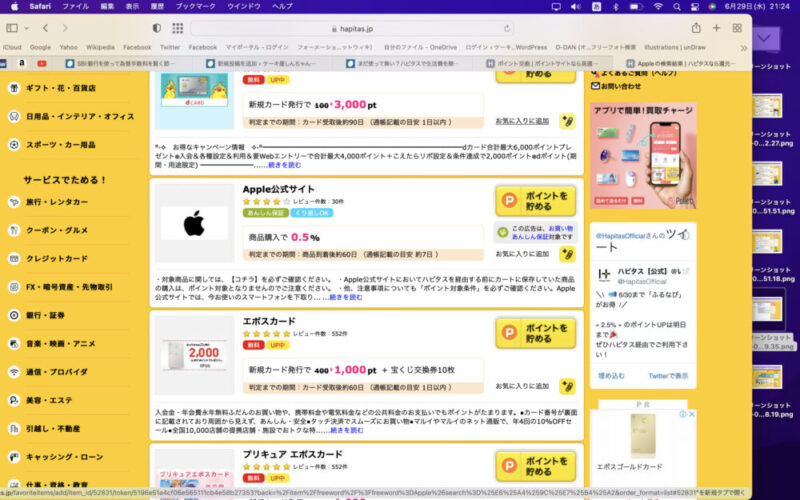Viewport: 800px width, 500px height.
Task: Show the tab overview icon
Action: 737,28
